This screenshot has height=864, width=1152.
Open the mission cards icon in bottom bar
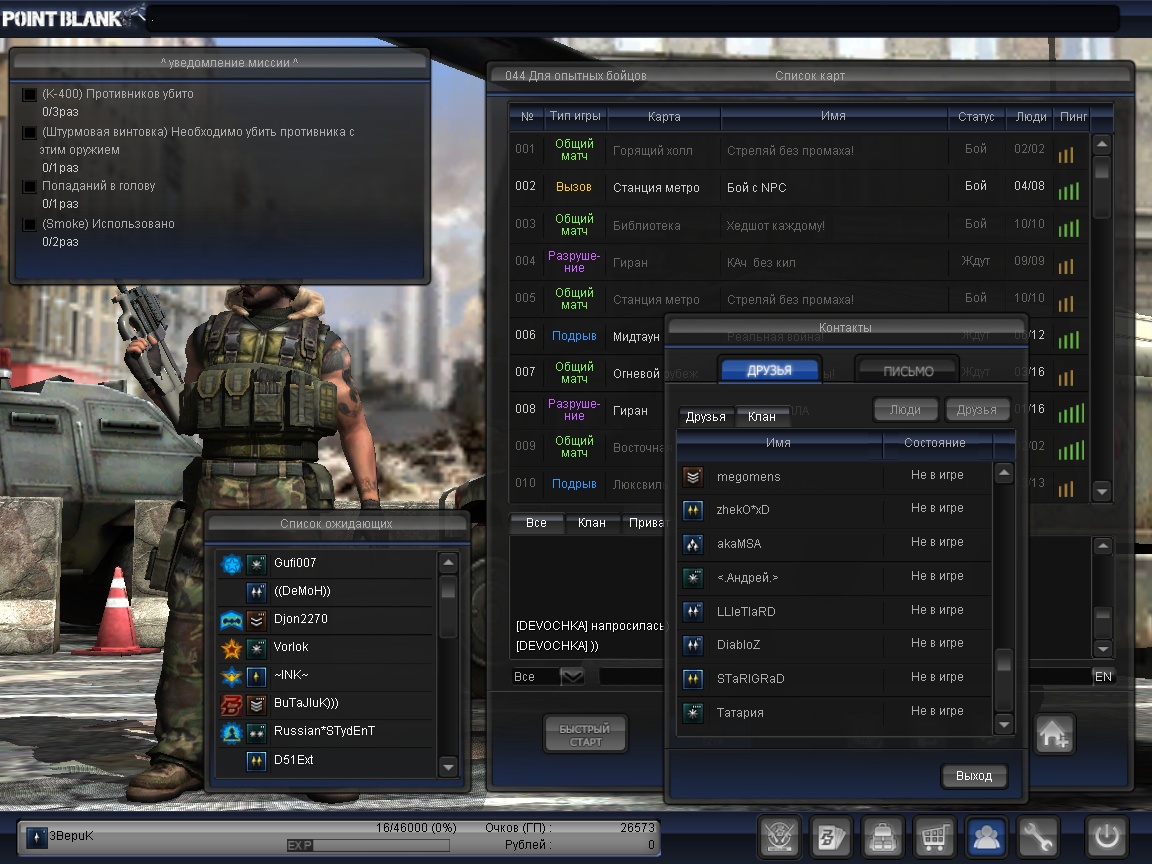tap(831, 836)
